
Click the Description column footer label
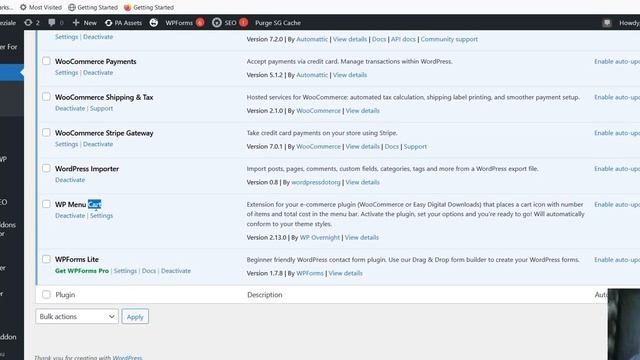264,295
